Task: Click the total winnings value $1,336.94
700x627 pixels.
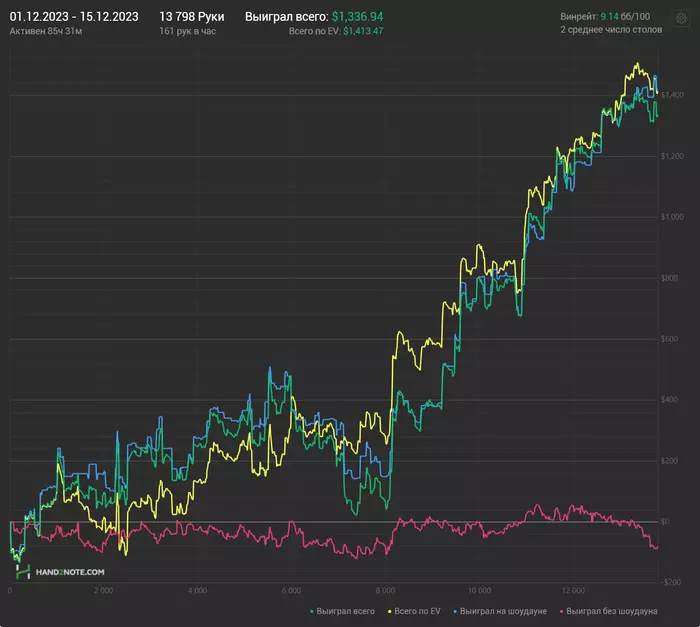Action: point(358,17)
